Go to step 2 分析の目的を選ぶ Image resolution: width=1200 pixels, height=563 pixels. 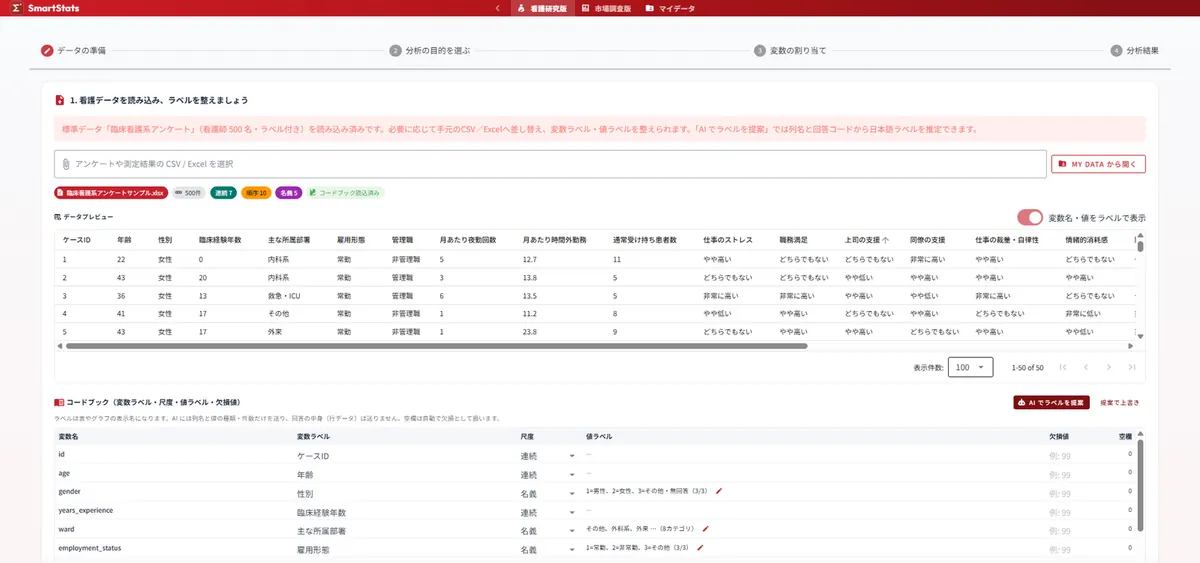pos(430,50)
